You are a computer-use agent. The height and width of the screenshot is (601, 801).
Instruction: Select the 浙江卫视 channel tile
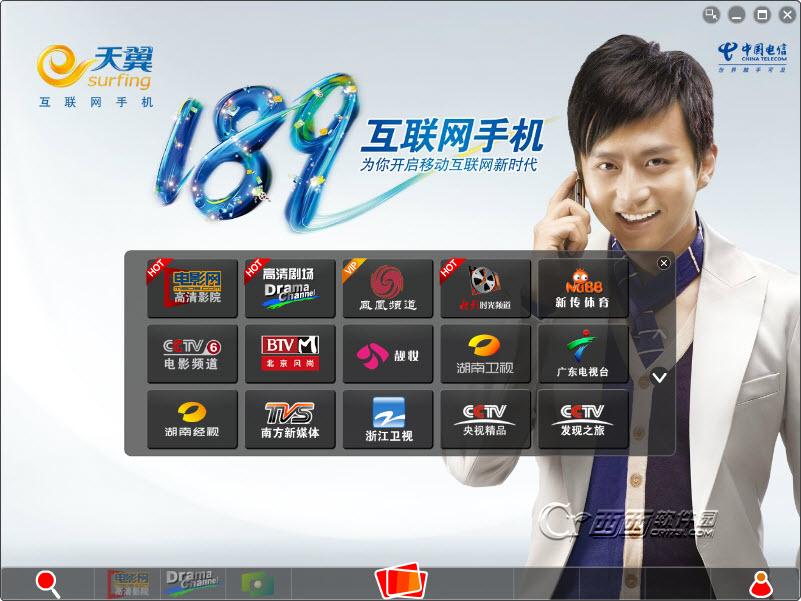[x=388, y=420]
